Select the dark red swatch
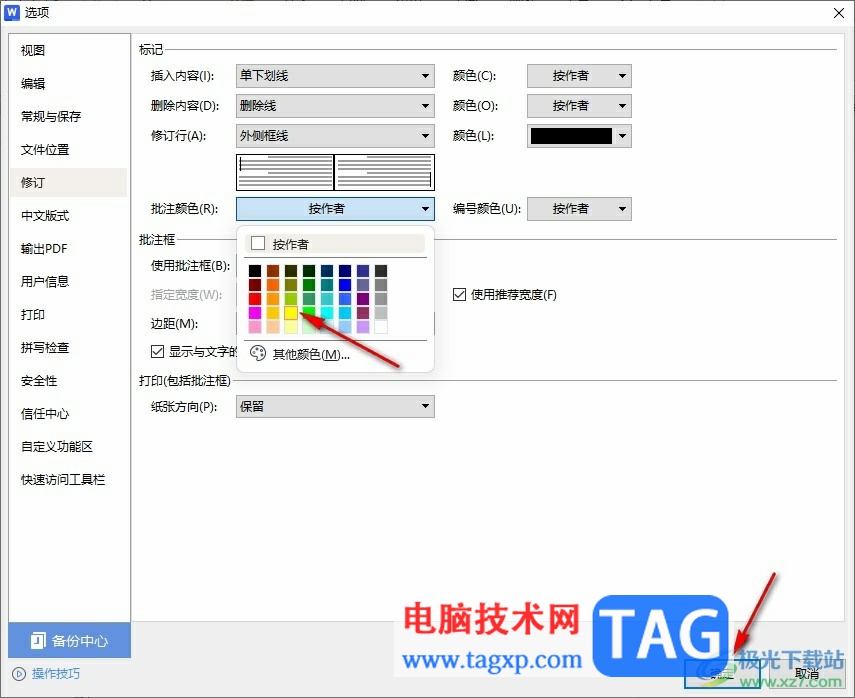The image size is (855, 698). click(x=255, y=285)
